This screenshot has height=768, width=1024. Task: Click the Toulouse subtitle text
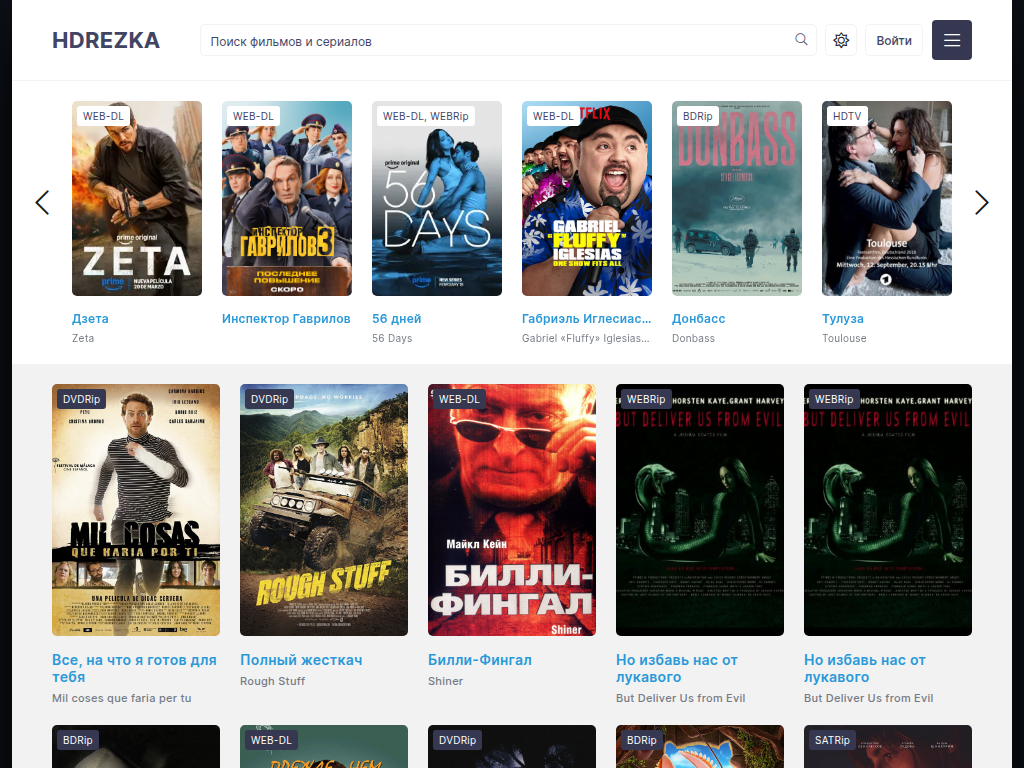844,338
